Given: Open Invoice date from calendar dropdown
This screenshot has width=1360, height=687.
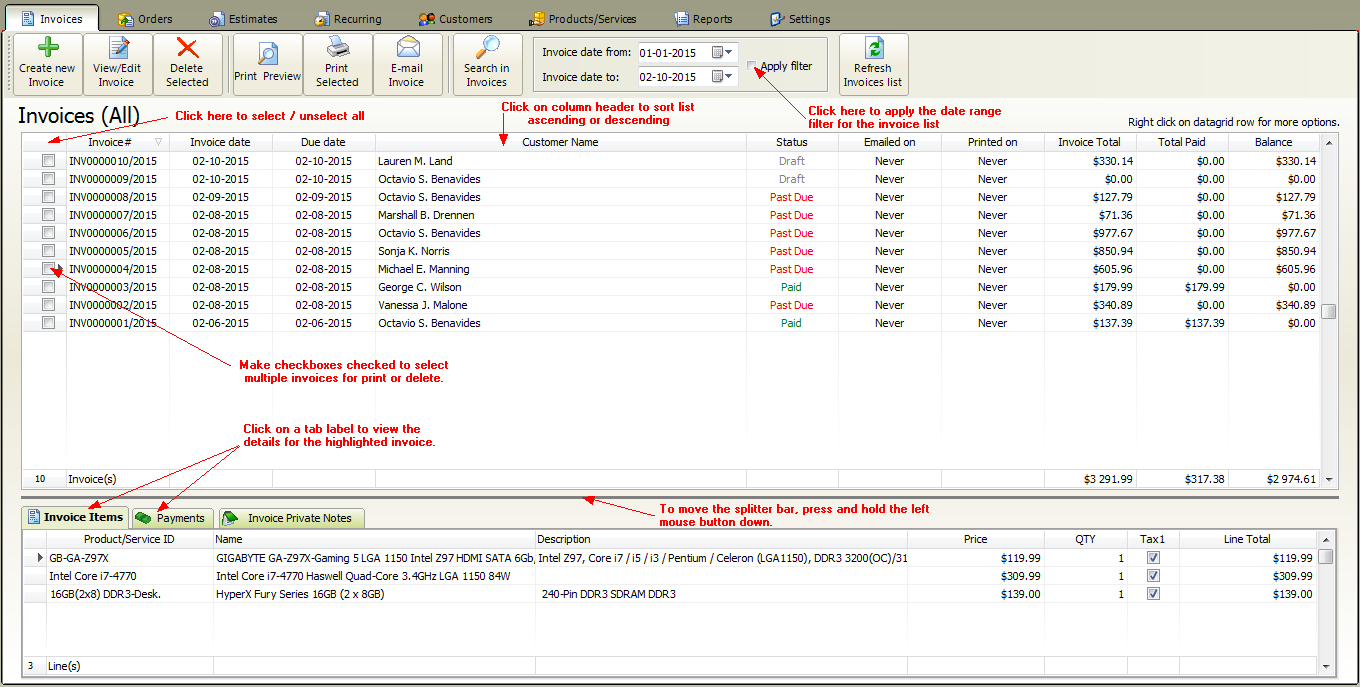Looking at the screenshot, I should point(722,52).
